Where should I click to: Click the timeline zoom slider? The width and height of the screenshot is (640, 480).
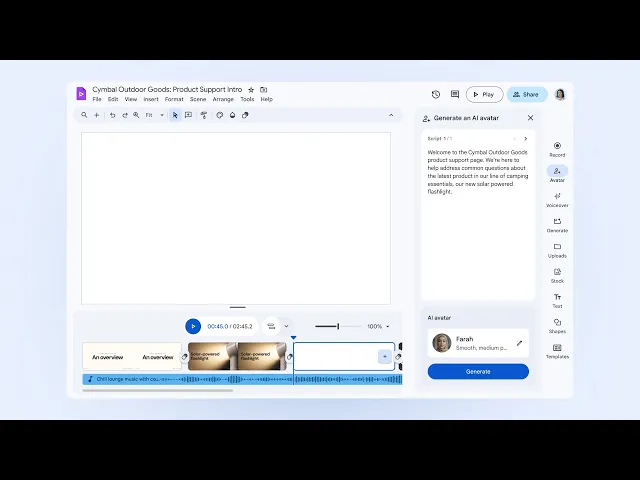pos(338,326)
